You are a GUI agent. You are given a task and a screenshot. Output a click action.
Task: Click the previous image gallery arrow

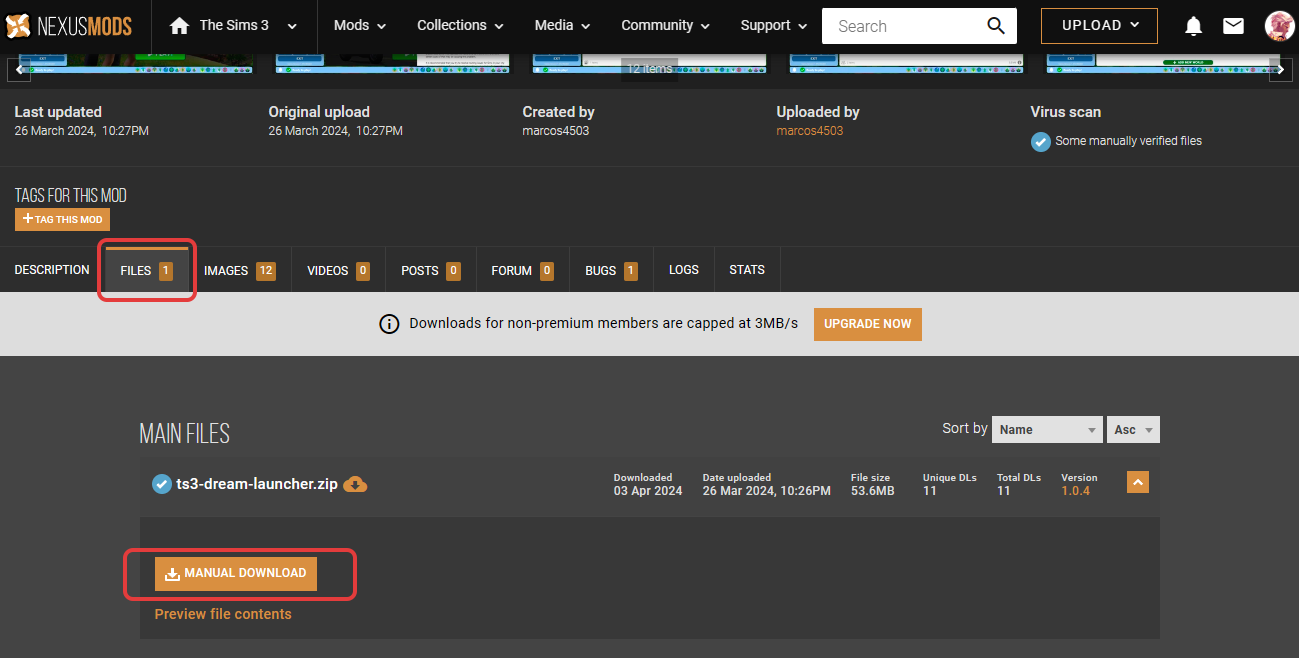click(19, 69)
